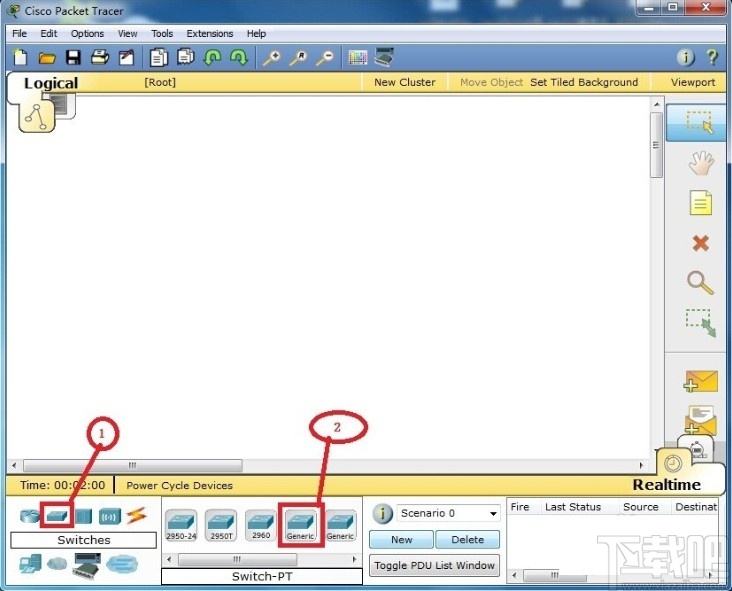The image size is (732, 591).
Task: Open the Edit menu
Action: 49,34
